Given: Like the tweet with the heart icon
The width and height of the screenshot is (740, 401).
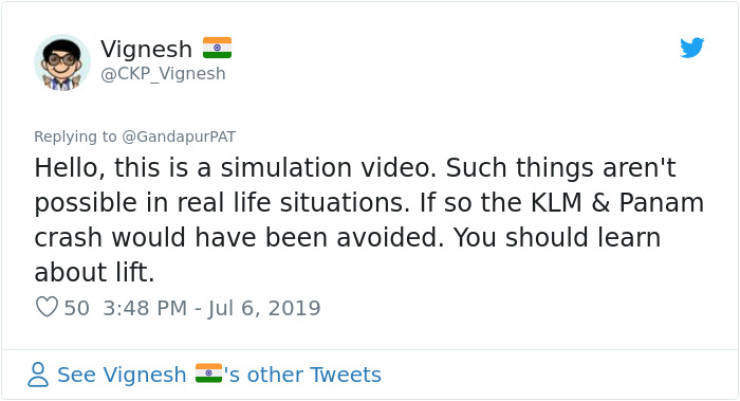Looking at the screenshot, I should pyautogui.click(x=46, y=307).
